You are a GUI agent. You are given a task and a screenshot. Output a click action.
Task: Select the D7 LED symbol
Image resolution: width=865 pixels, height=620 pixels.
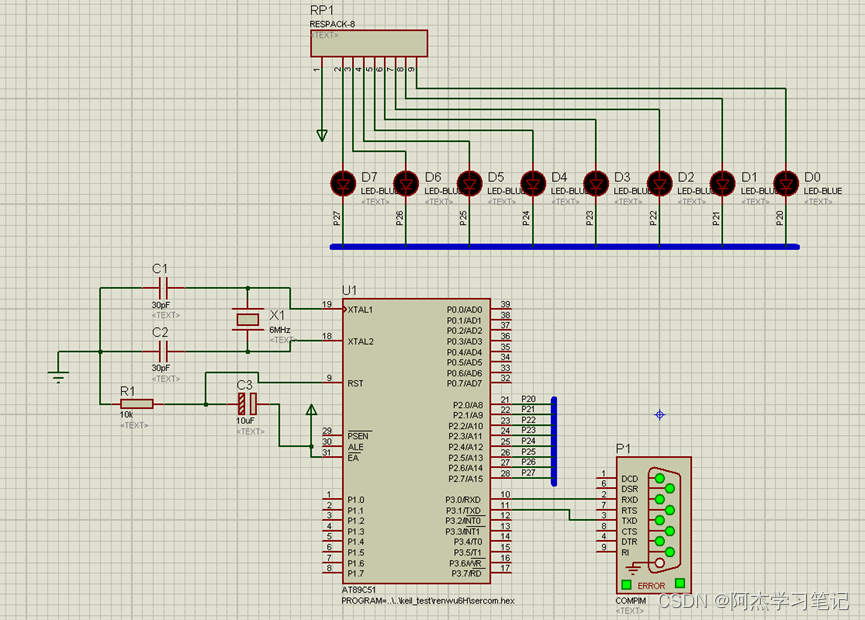coord(343,183)
